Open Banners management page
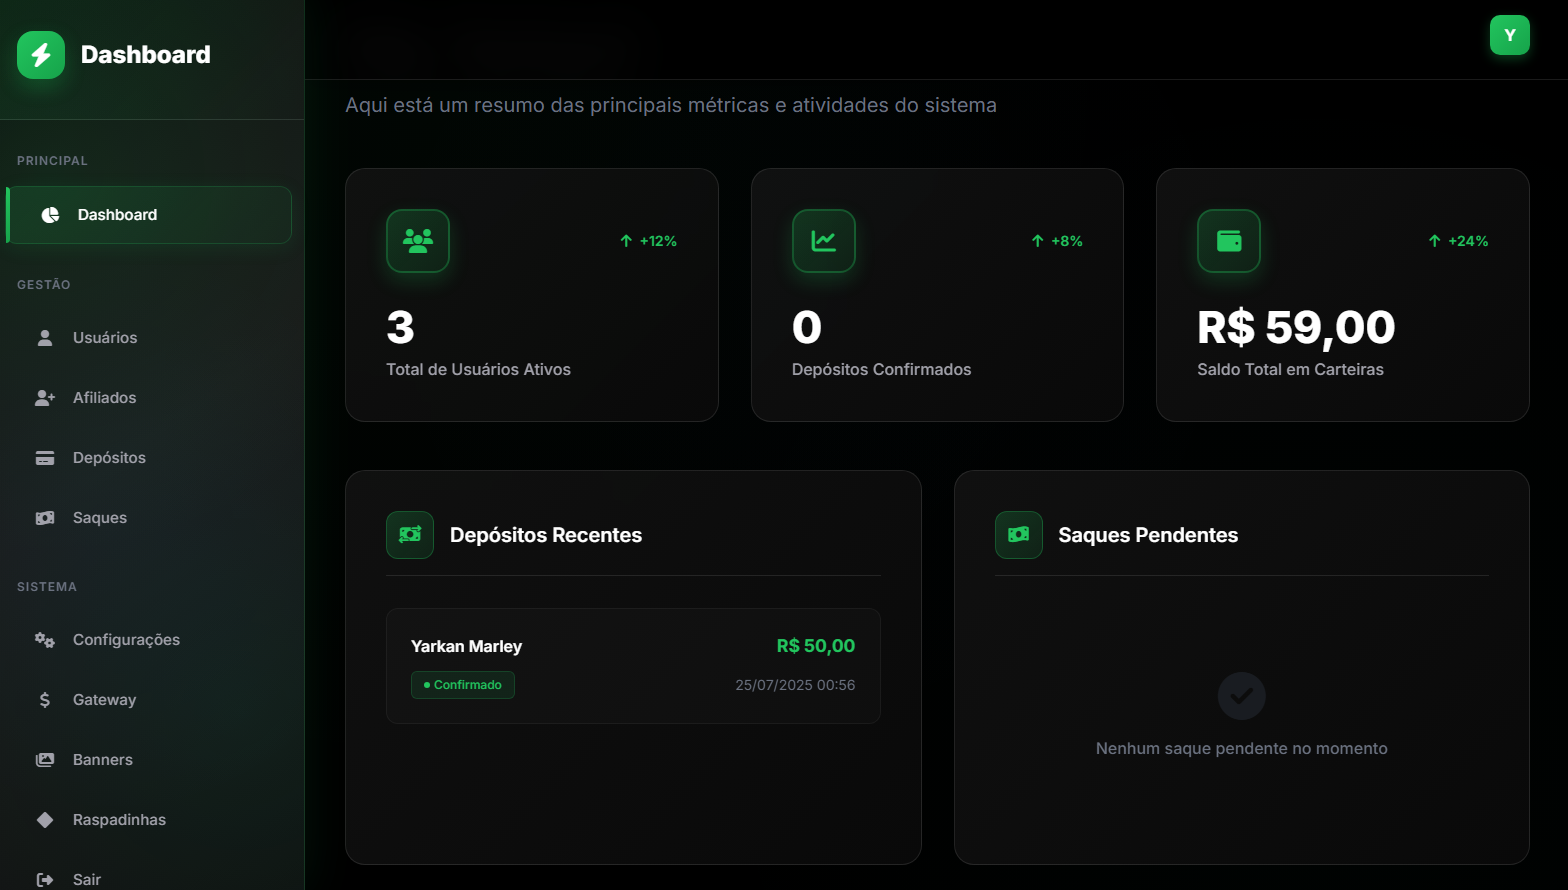 tap(102, 760)
